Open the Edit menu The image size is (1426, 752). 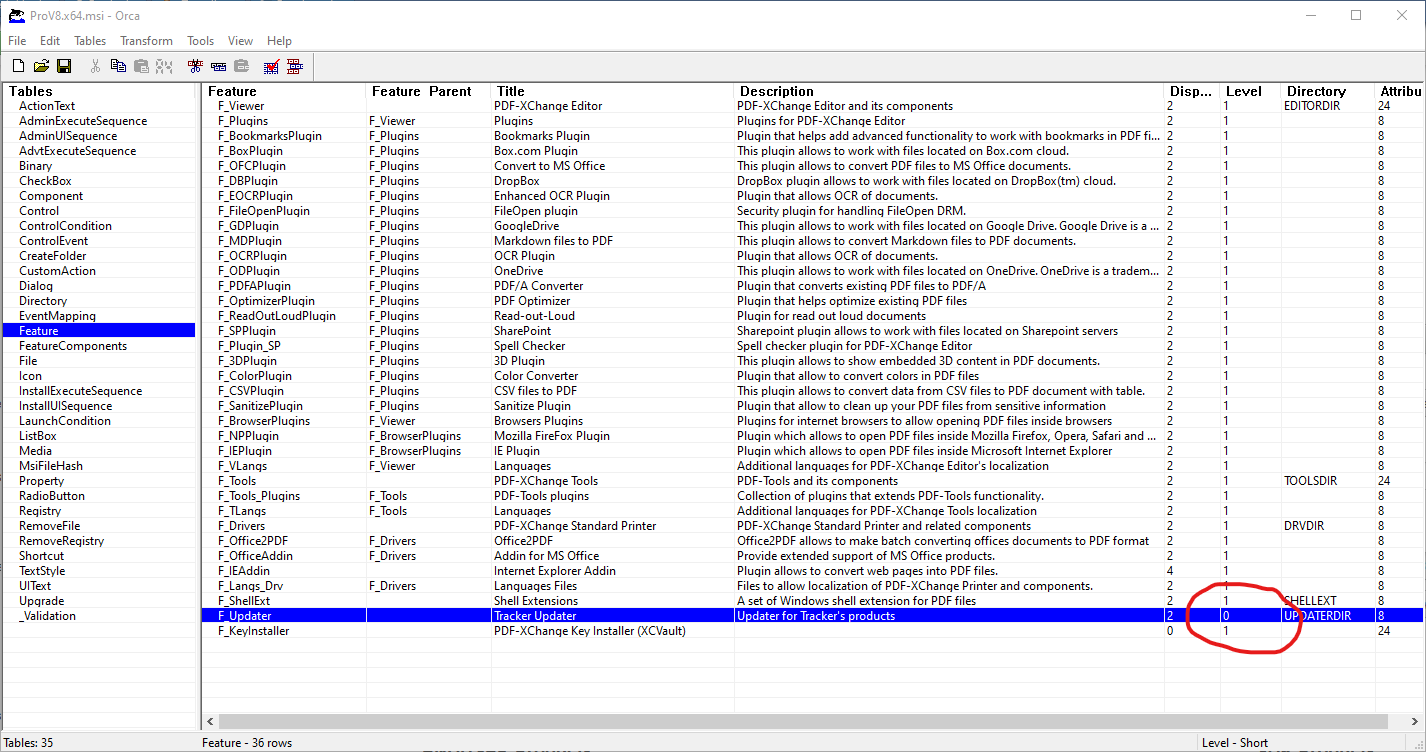[x=50, y=41]
